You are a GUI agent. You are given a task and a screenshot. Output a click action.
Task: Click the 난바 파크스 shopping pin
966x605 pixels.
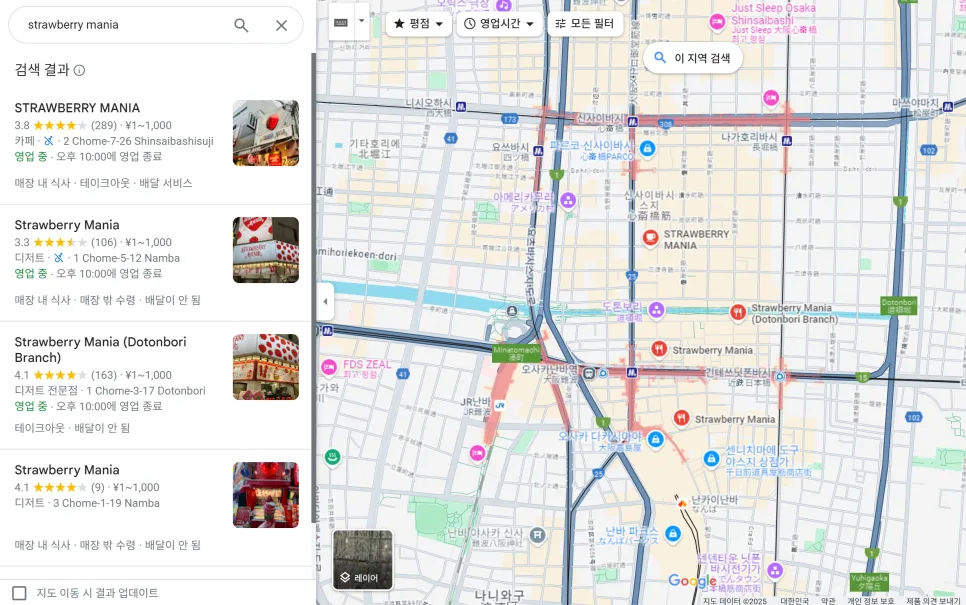pyautogui.click(x=673, y=534)
